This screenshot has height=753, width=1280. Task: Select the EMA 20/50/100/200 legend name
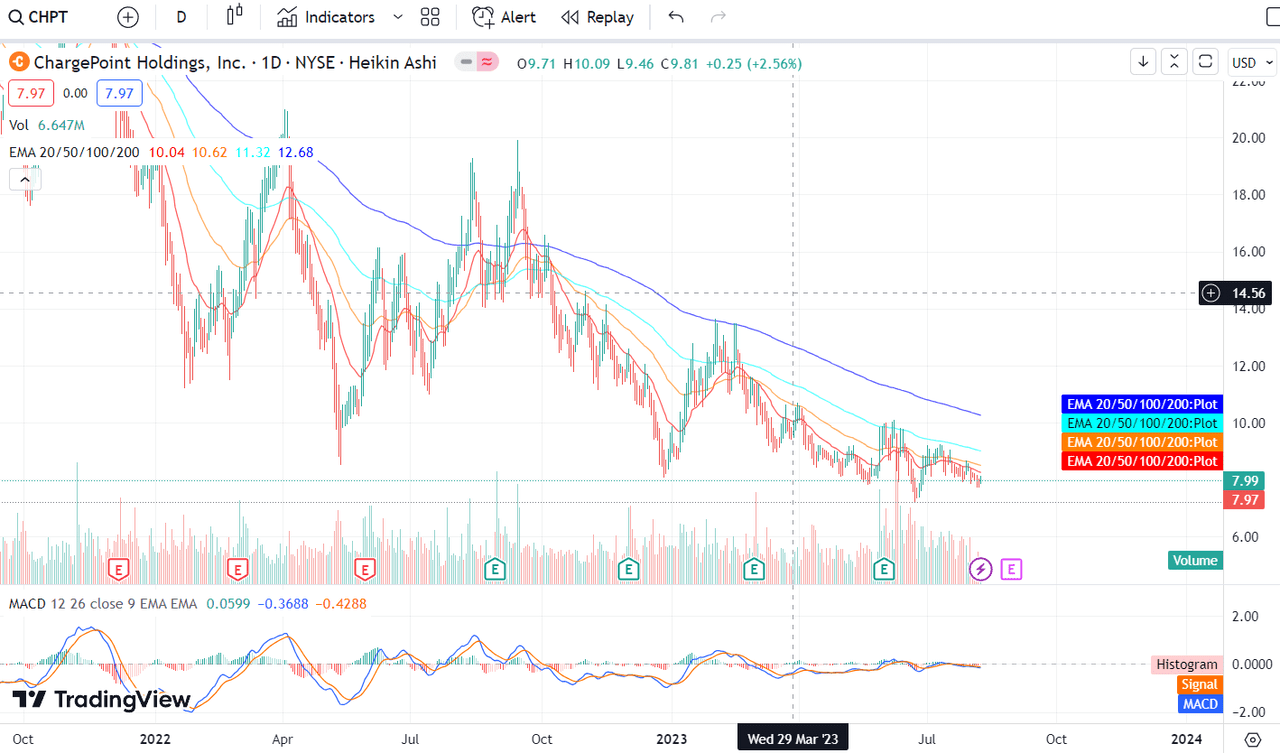point(73,152)
